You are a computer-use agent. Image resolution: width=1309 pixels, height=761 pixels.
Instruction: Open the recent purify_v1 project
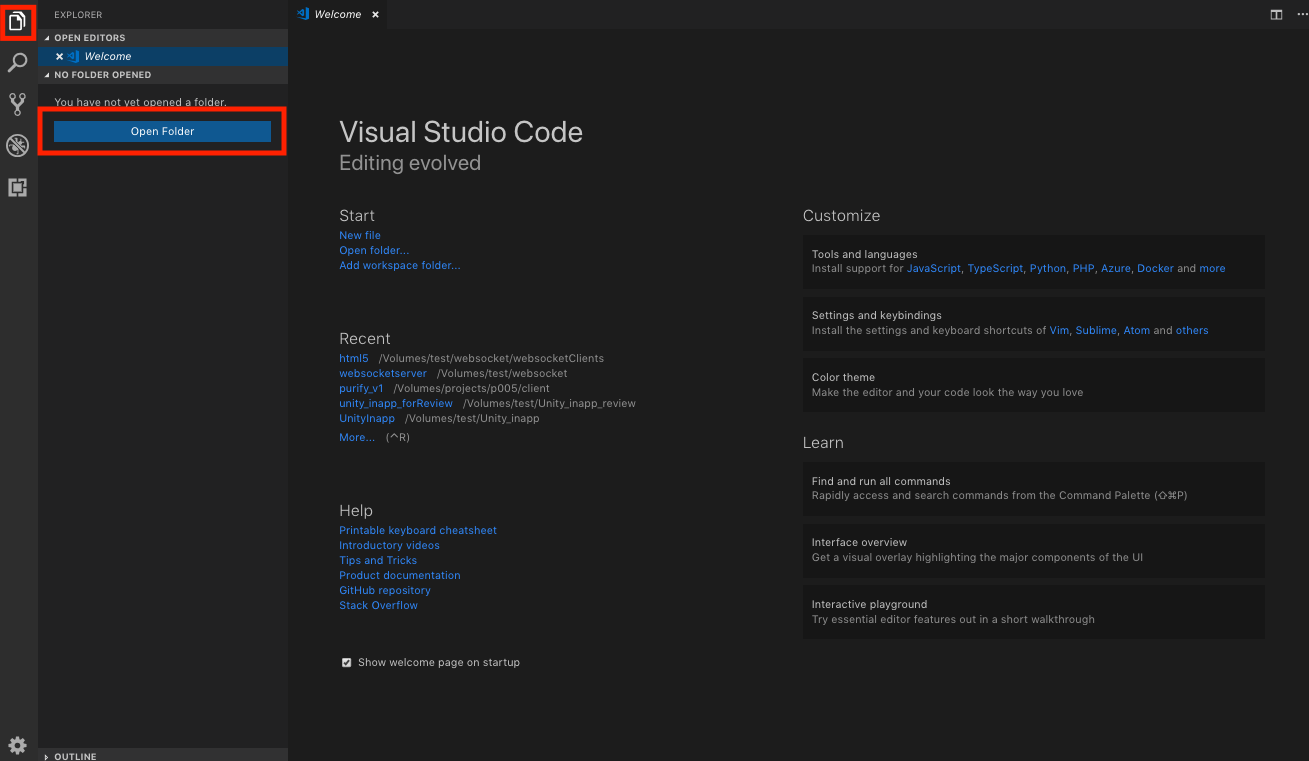click(x=361, y=388)
